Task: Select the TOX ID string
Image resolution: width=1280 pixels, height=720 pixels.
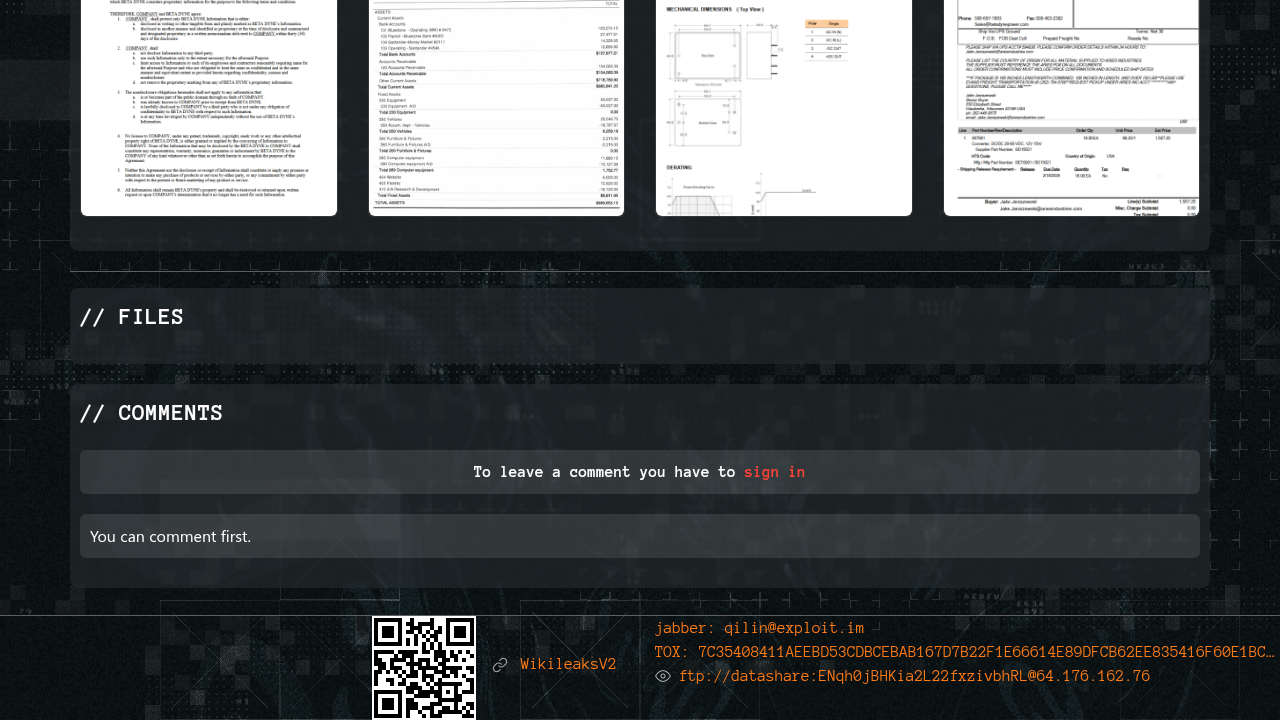Action: point(965,652)
